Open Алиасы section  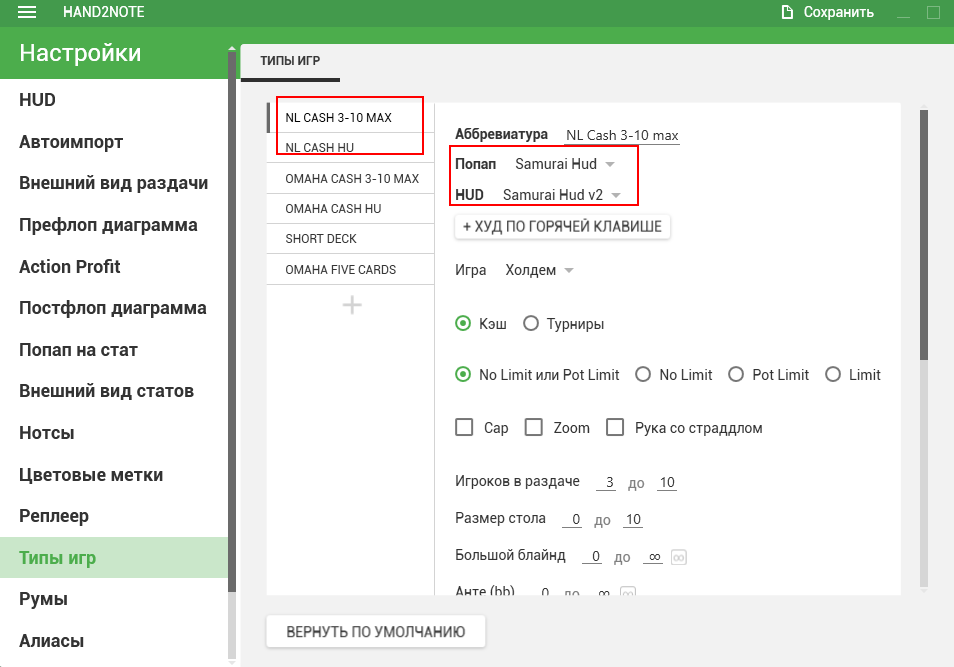pyautogui.click(x=114, y=641)
